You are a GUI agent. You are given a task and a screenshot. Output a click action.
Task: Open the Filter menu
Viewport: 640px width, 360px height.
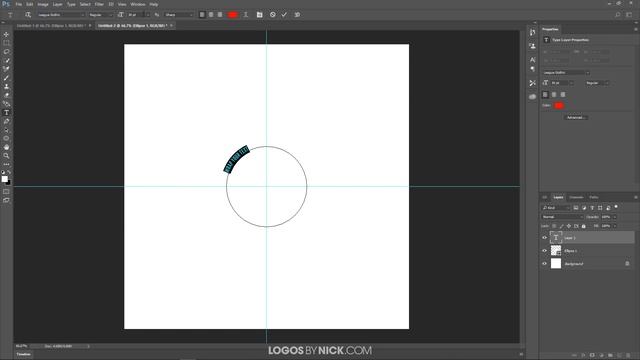(99, 4)
